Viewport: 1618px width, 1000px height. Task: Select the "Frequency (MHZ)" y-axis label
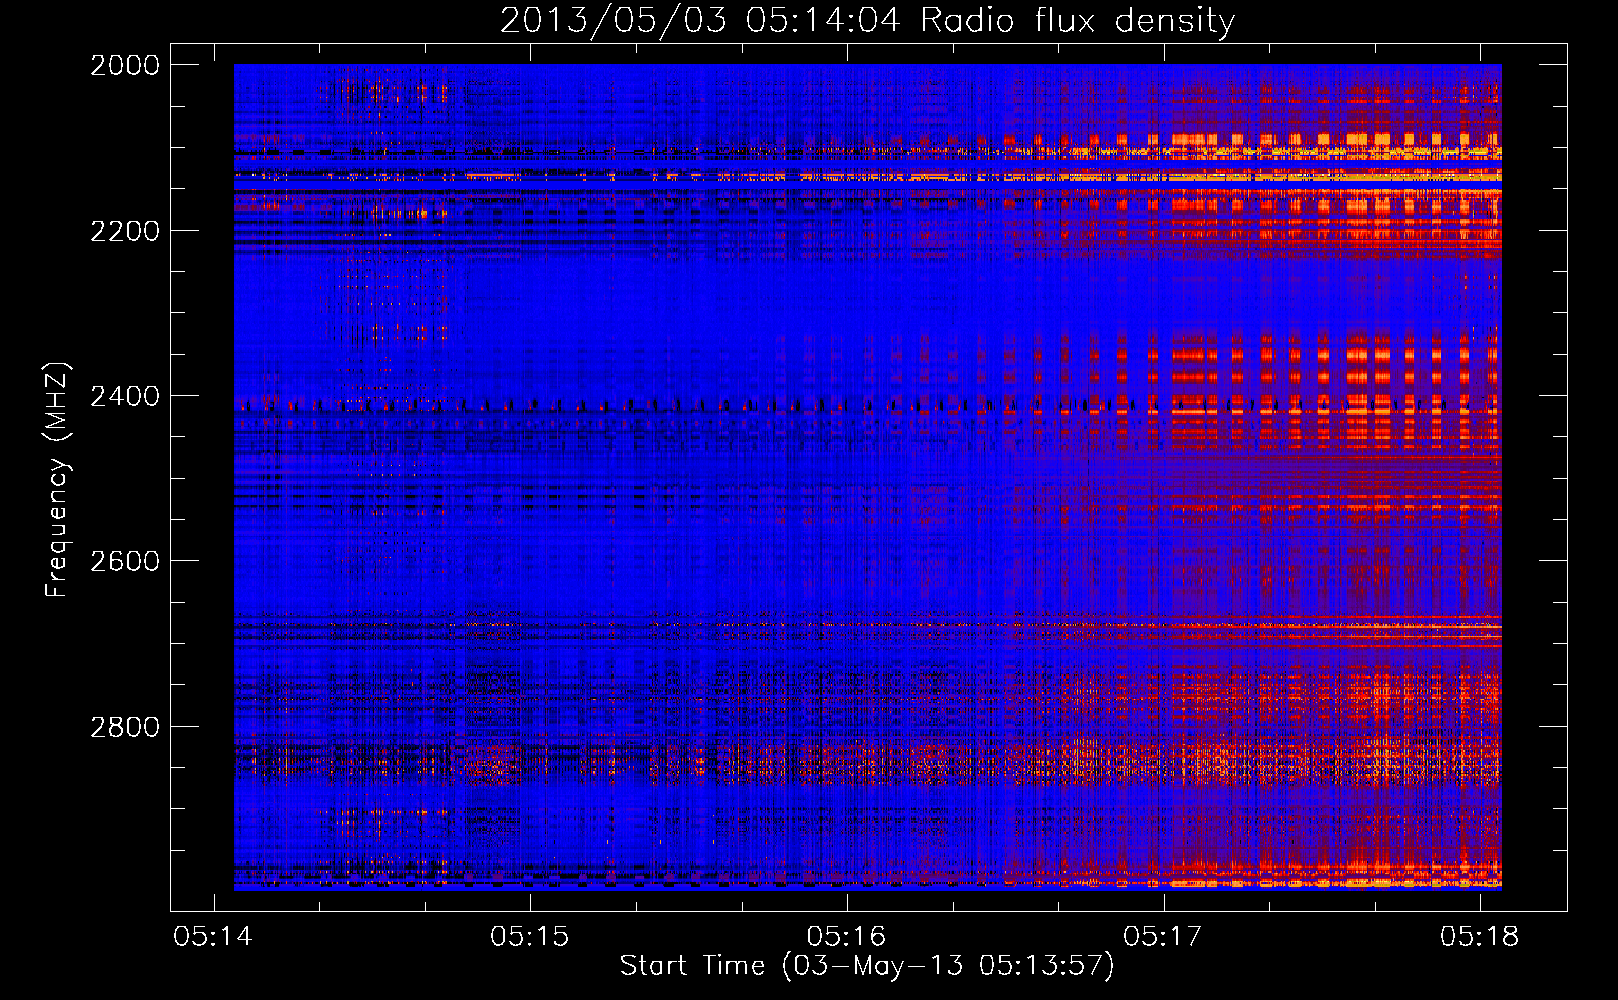[56, 480]
